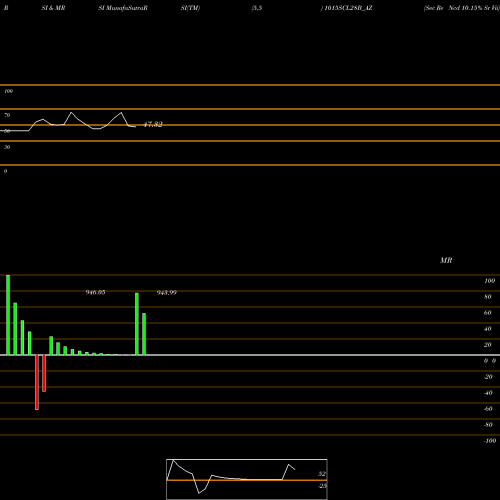This screenshot has width=500, height=500.
Task: Click the 'SI(TM)' header text
Action: [x=190, y=8]
